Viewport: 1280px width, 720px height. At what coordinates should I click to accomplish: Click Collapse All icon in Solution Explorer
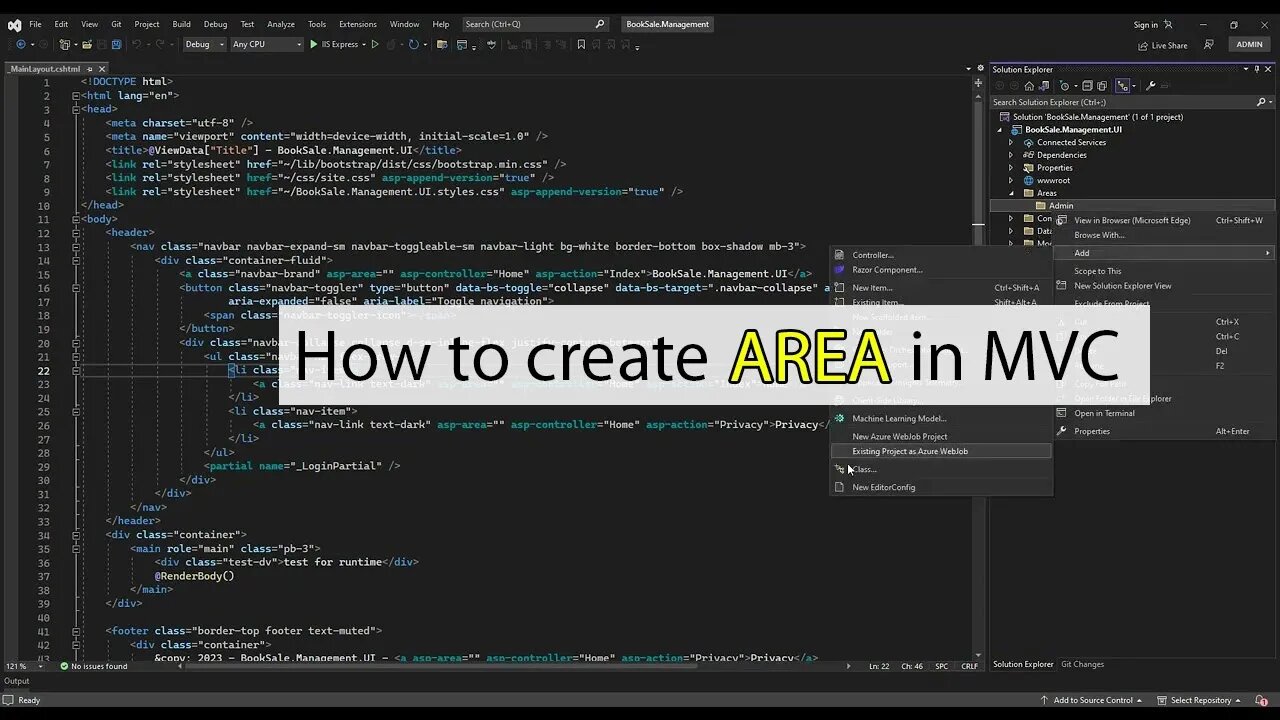point(1087,86)
